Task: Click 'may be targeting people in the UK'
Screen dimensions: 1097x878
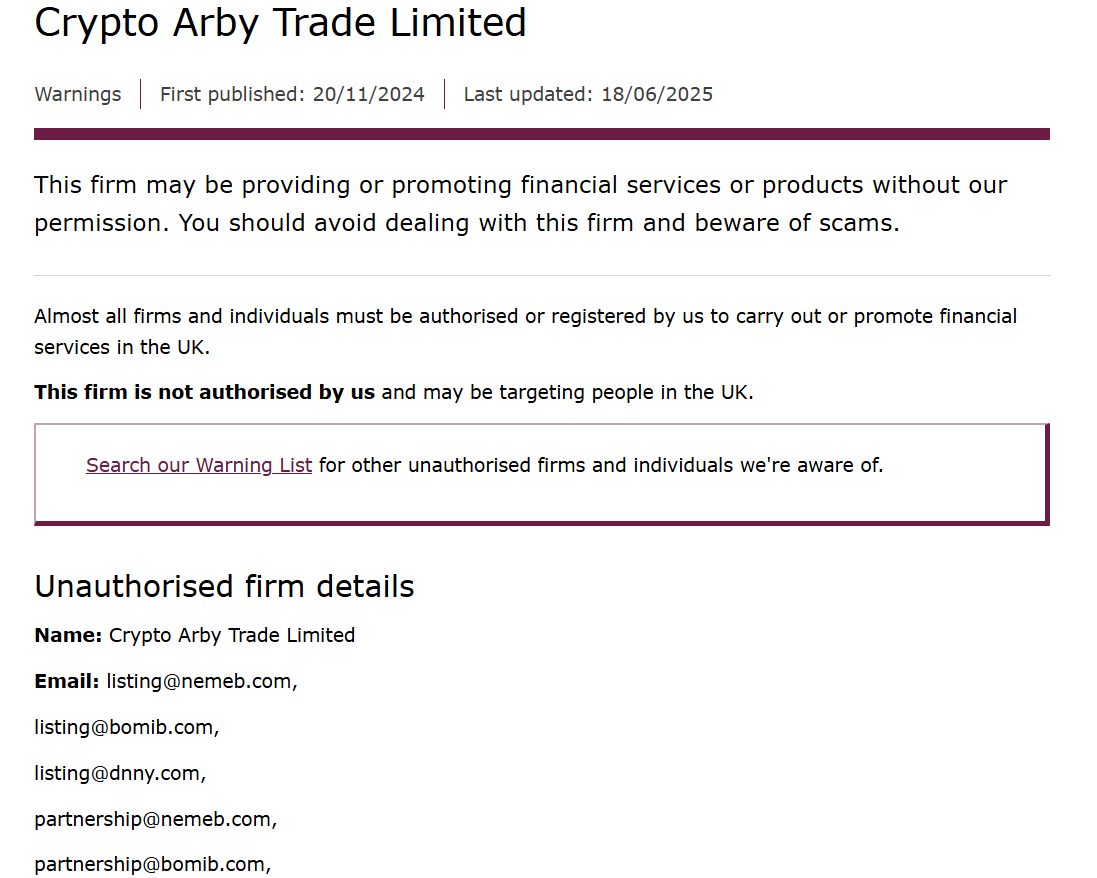Action: pos(588,392)
